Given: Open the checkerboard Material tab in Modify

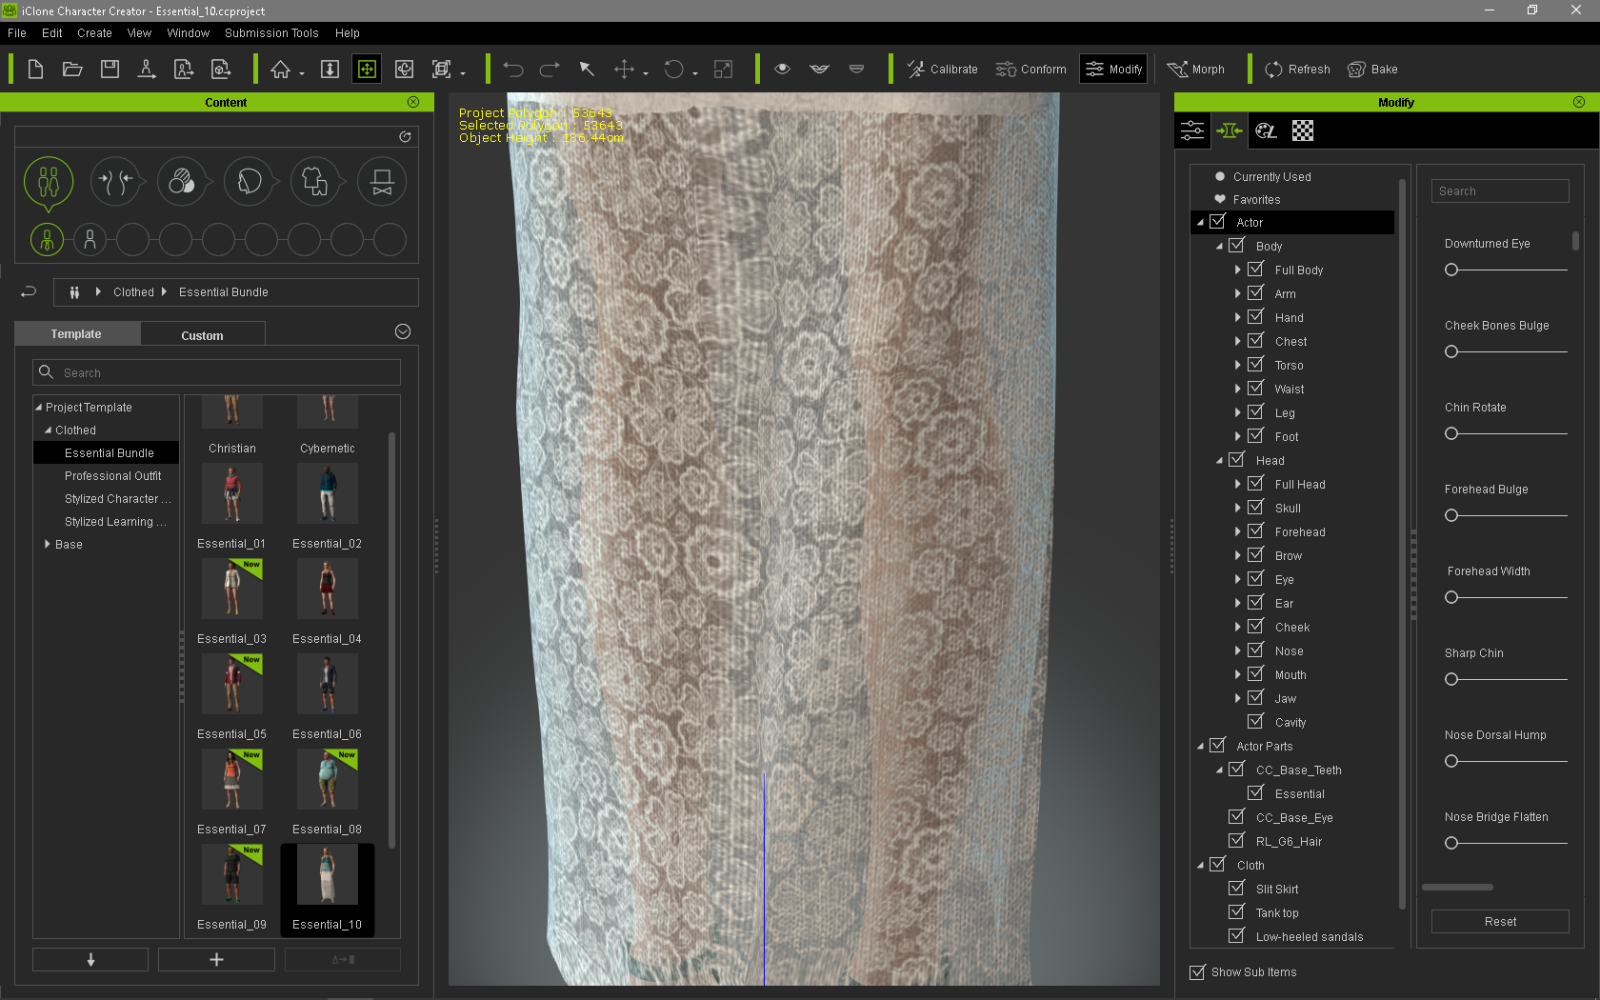Looking at the screenshot, I should click(1302, 131).
